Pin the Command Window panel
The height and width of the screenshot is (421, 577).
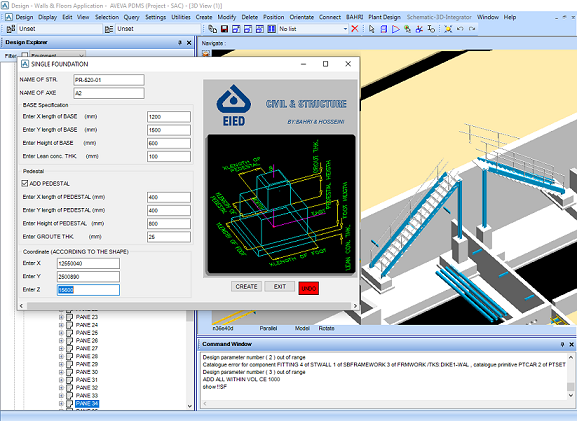tap(562, 344)
